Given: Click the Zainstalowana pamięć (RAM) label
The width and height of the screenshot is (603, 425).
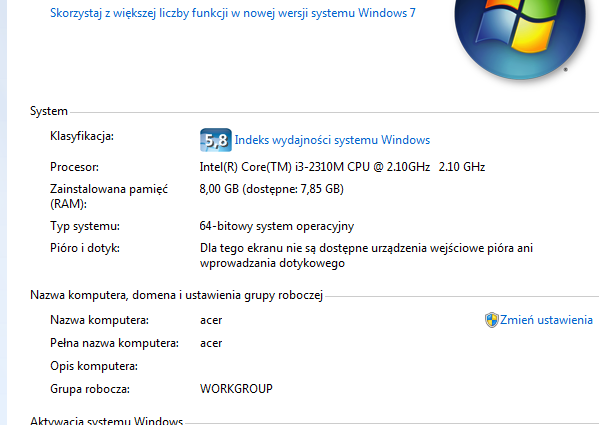Looking at the screenshot, I should 109,196.
